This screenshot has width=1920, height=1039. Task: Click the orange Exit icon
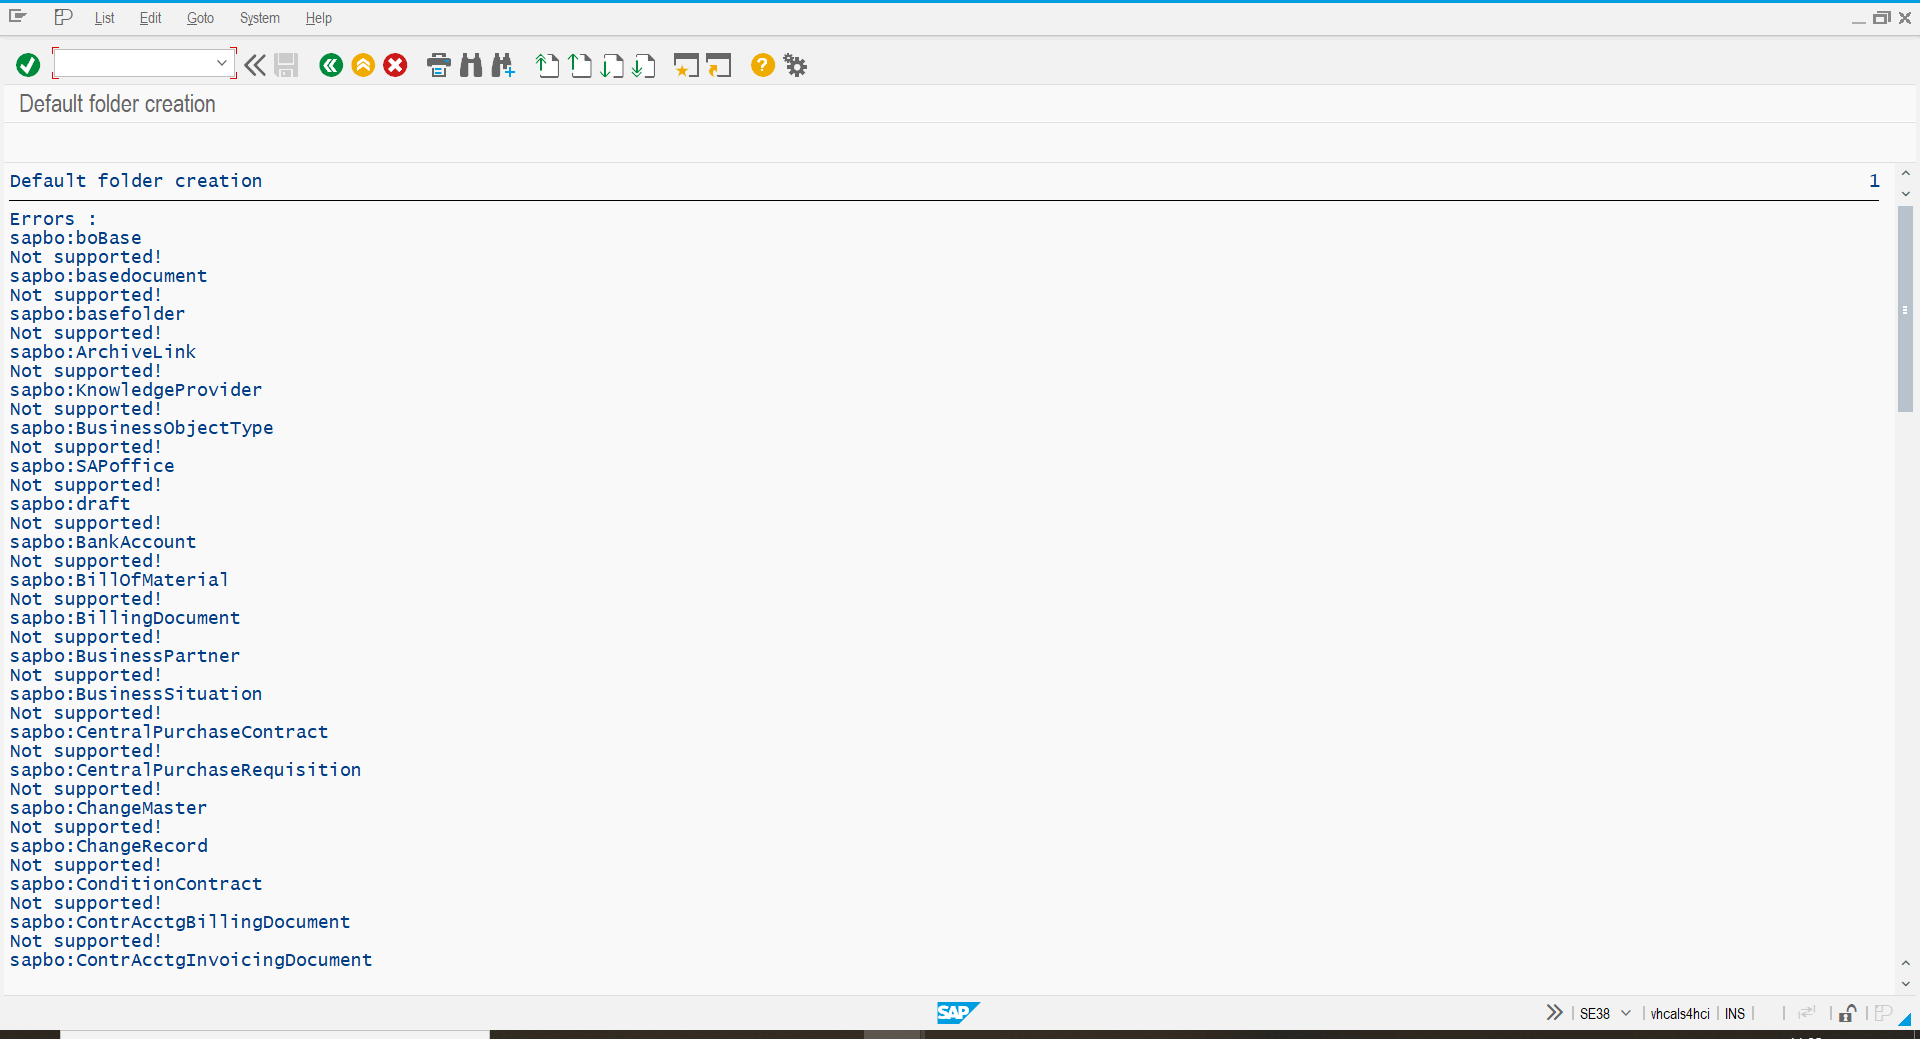coord(363,65)
